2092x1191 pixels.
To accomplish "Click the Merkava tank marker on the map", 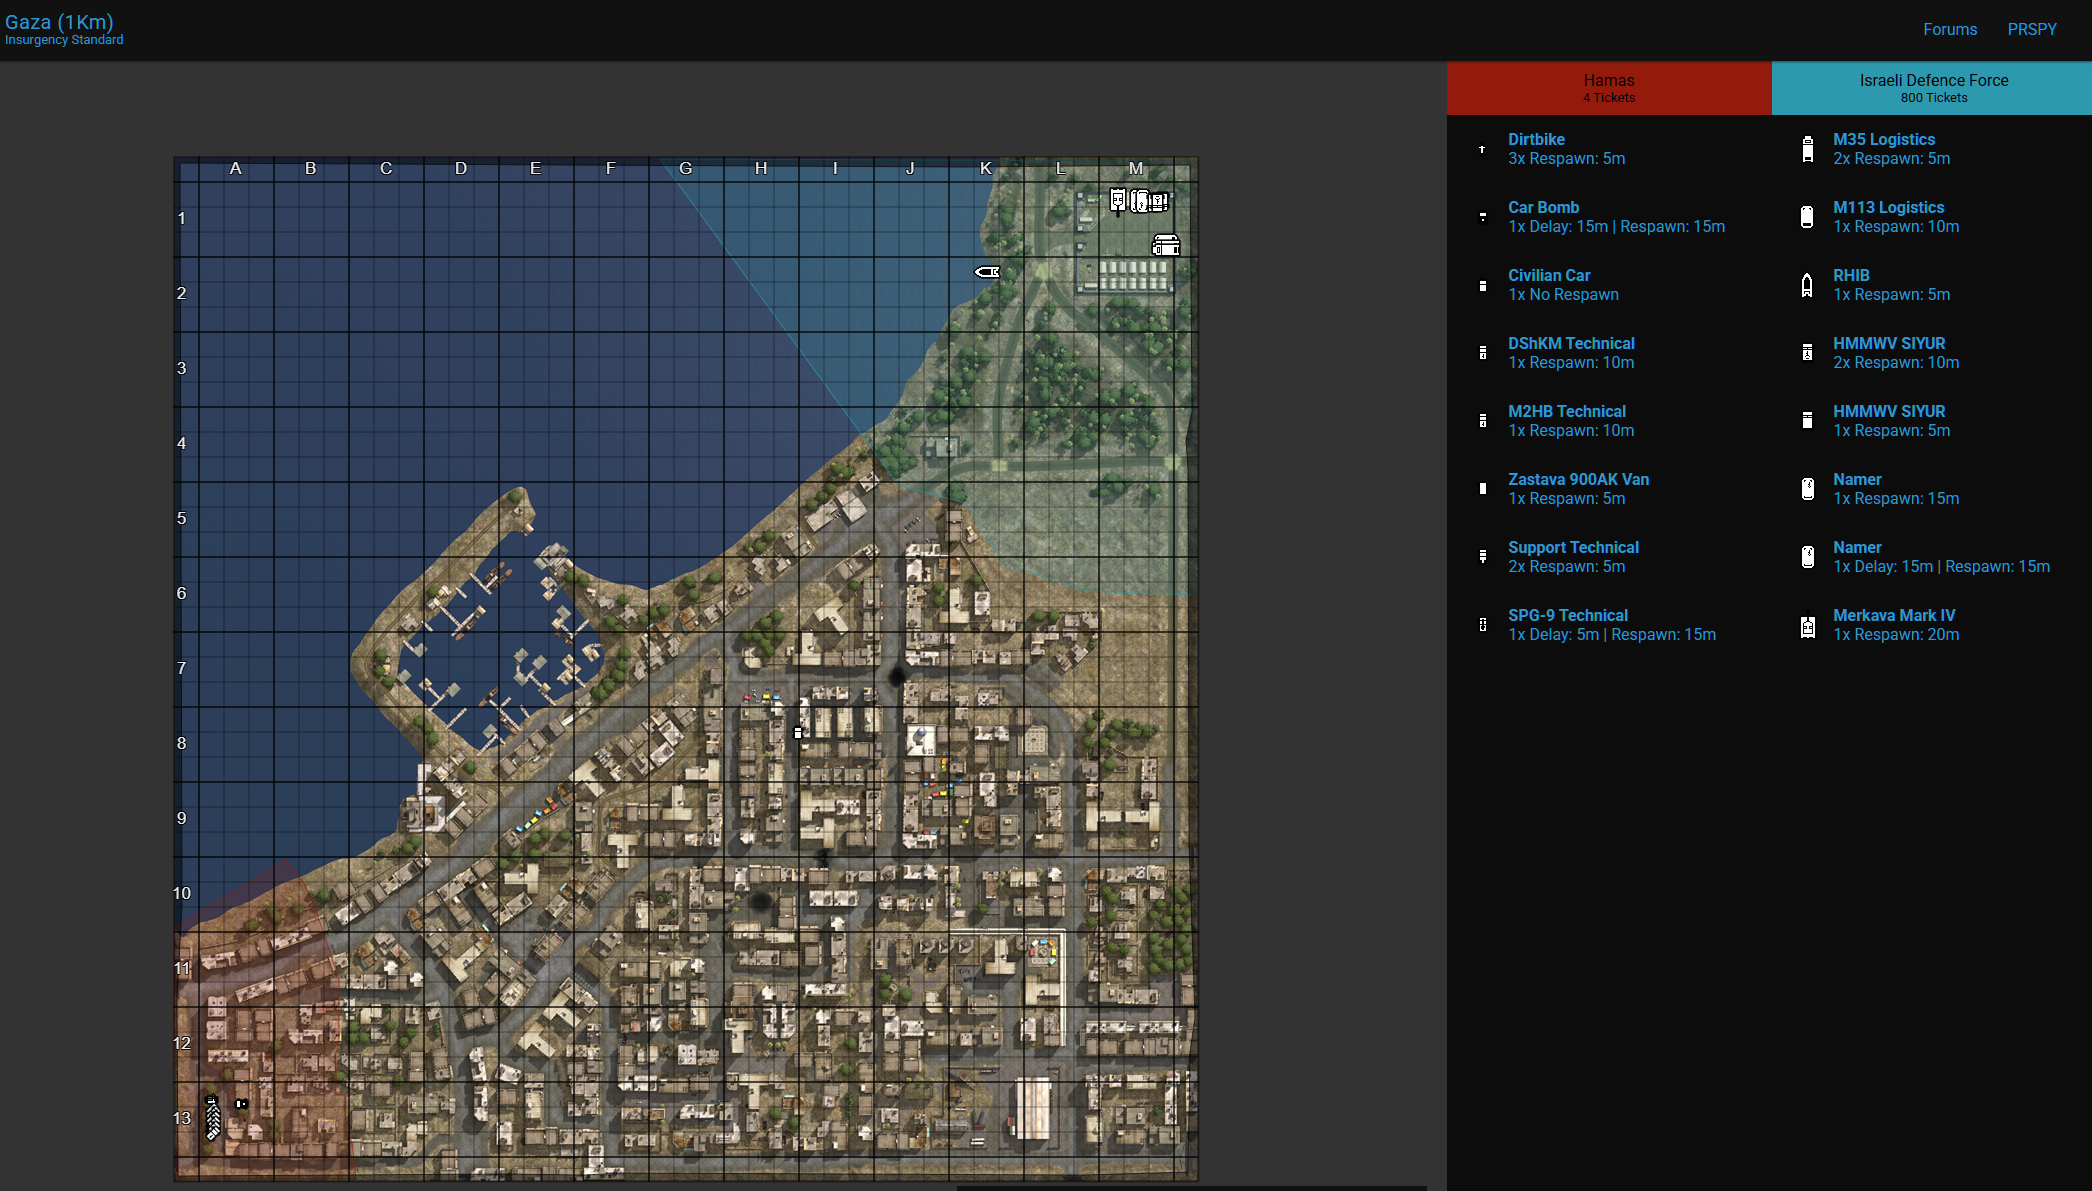I will click(1118, 201).
